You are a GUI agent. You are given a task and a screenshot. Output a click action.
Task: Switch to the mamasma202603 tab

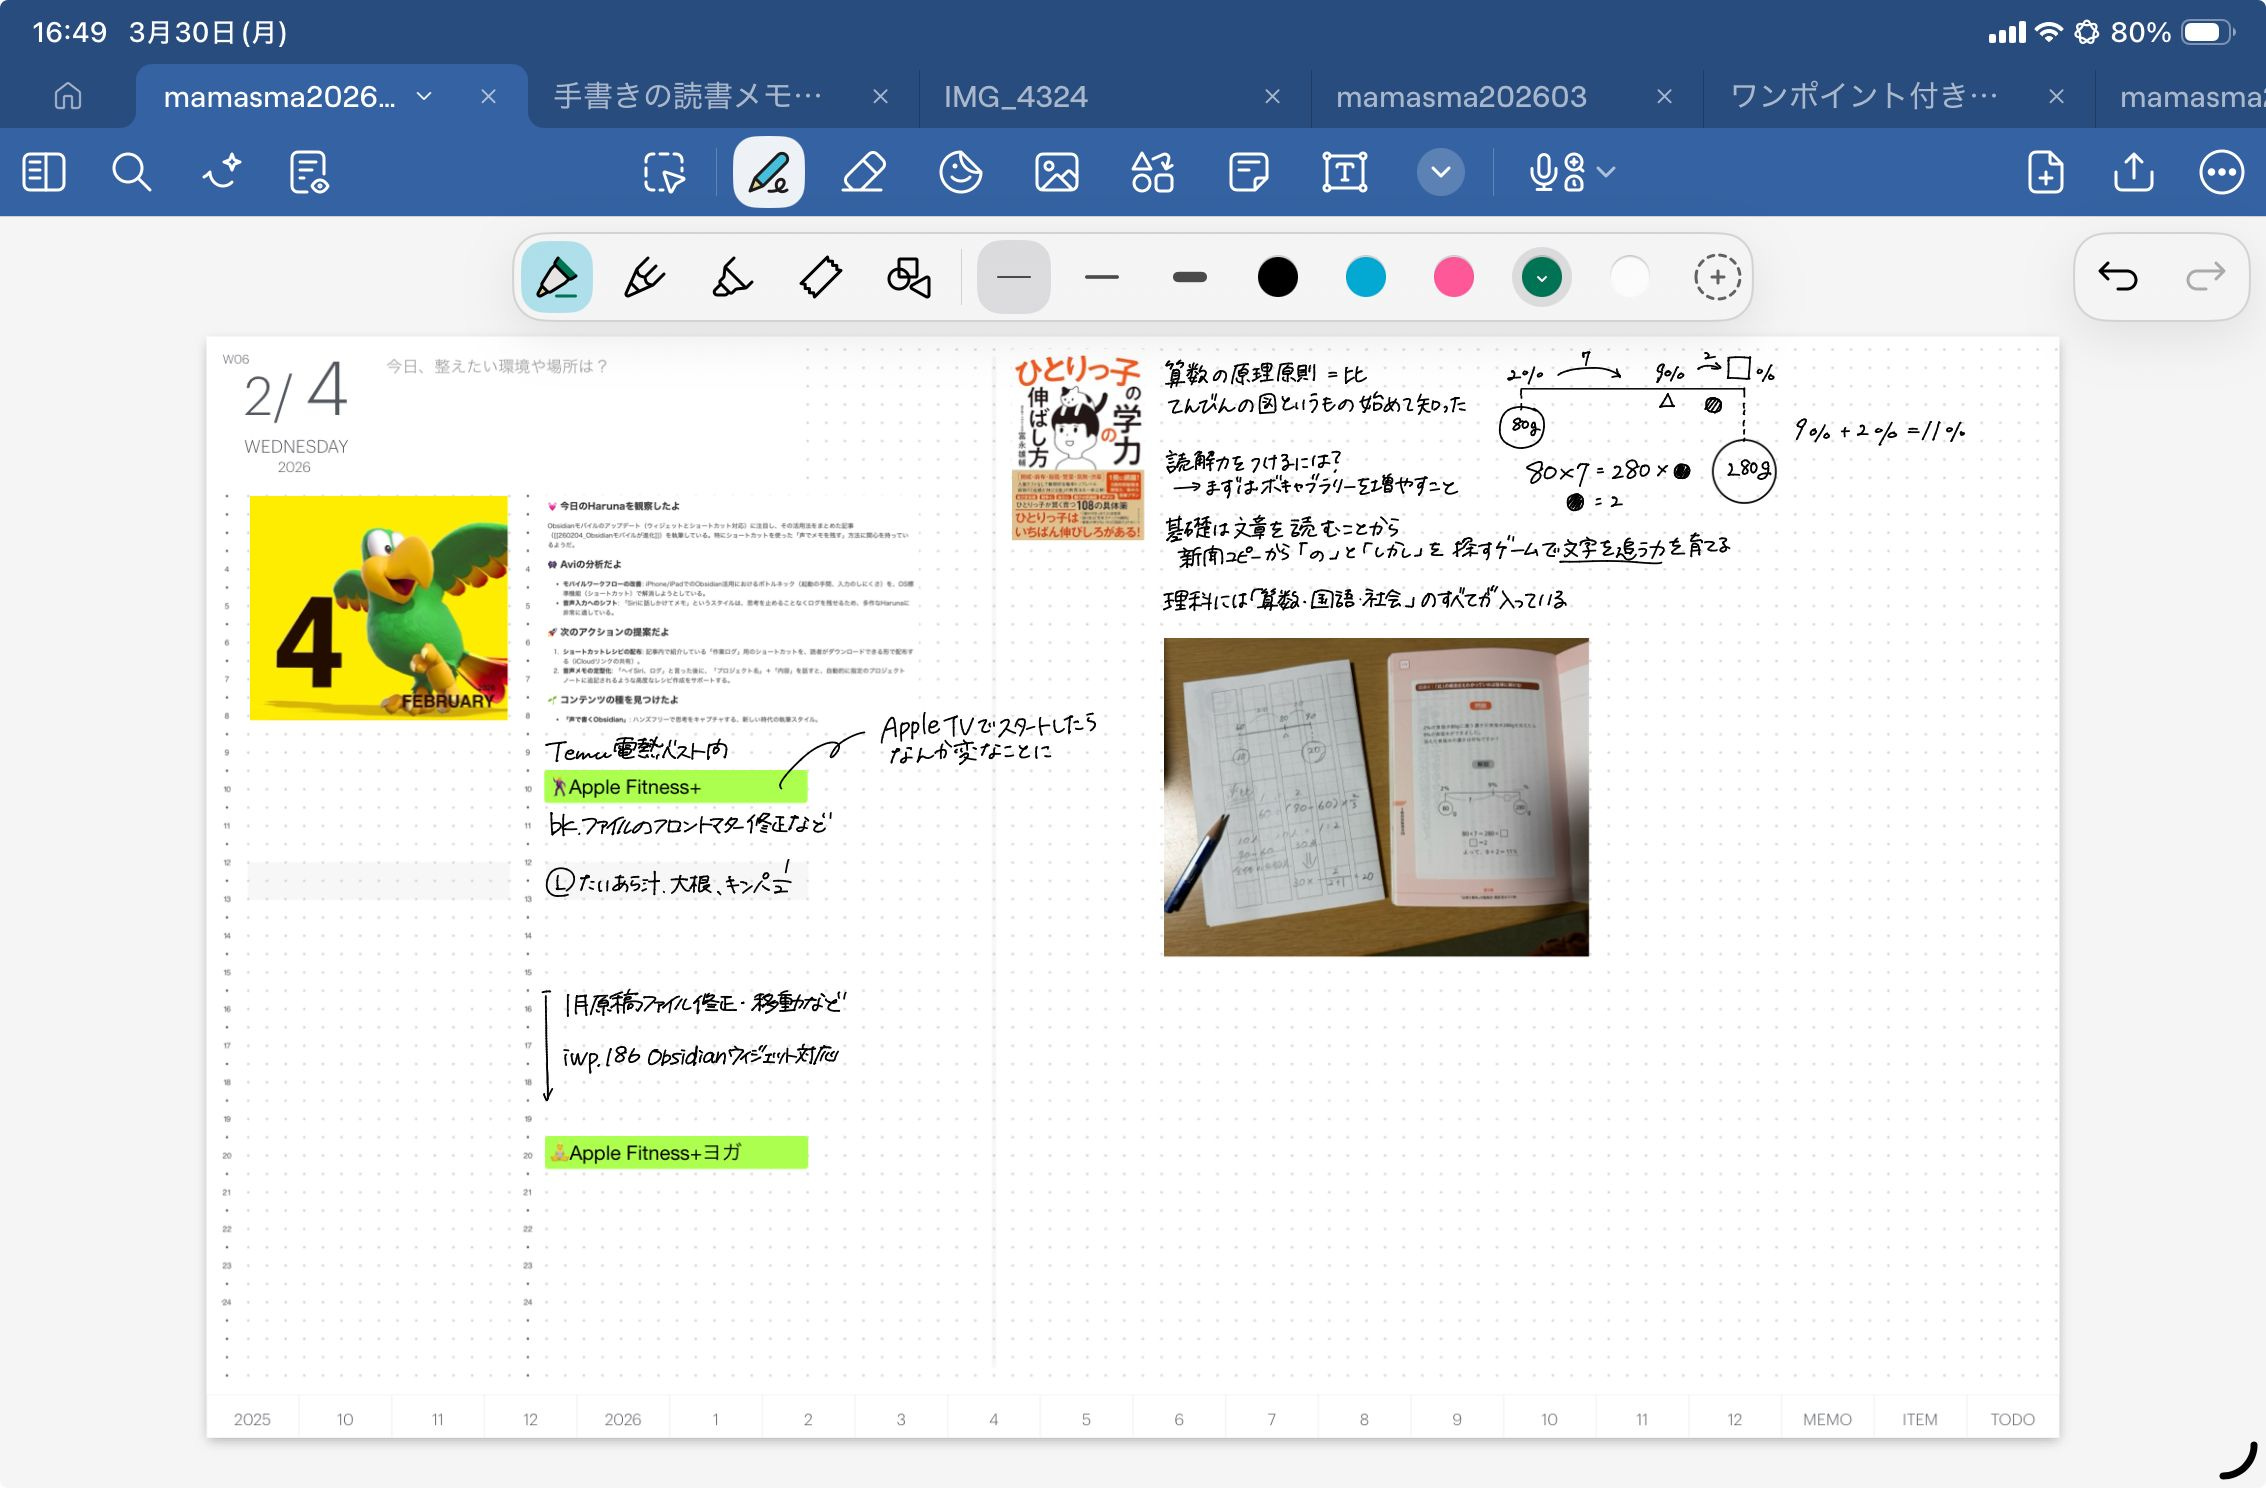point(1460,96)
